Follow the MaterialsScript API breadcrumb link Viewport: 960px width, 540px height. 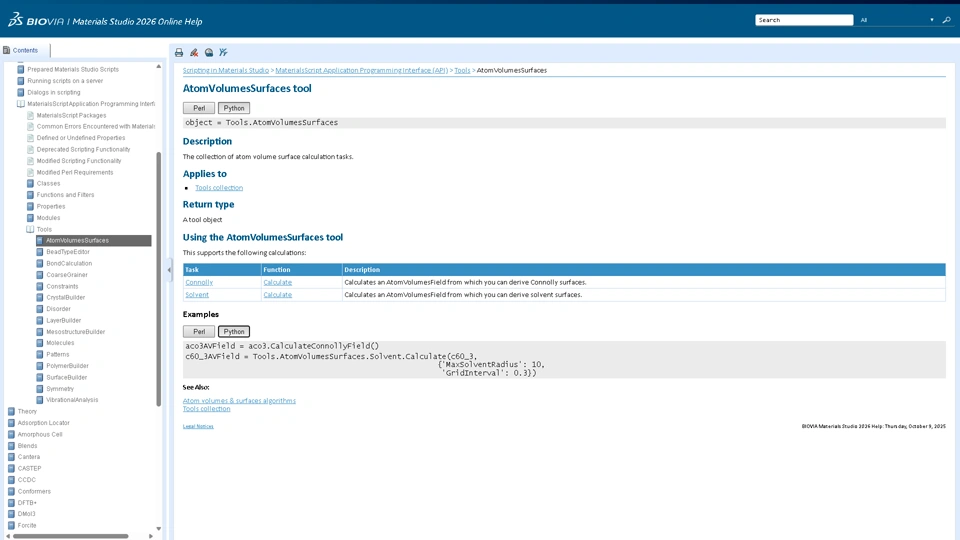tap(361, 70)
